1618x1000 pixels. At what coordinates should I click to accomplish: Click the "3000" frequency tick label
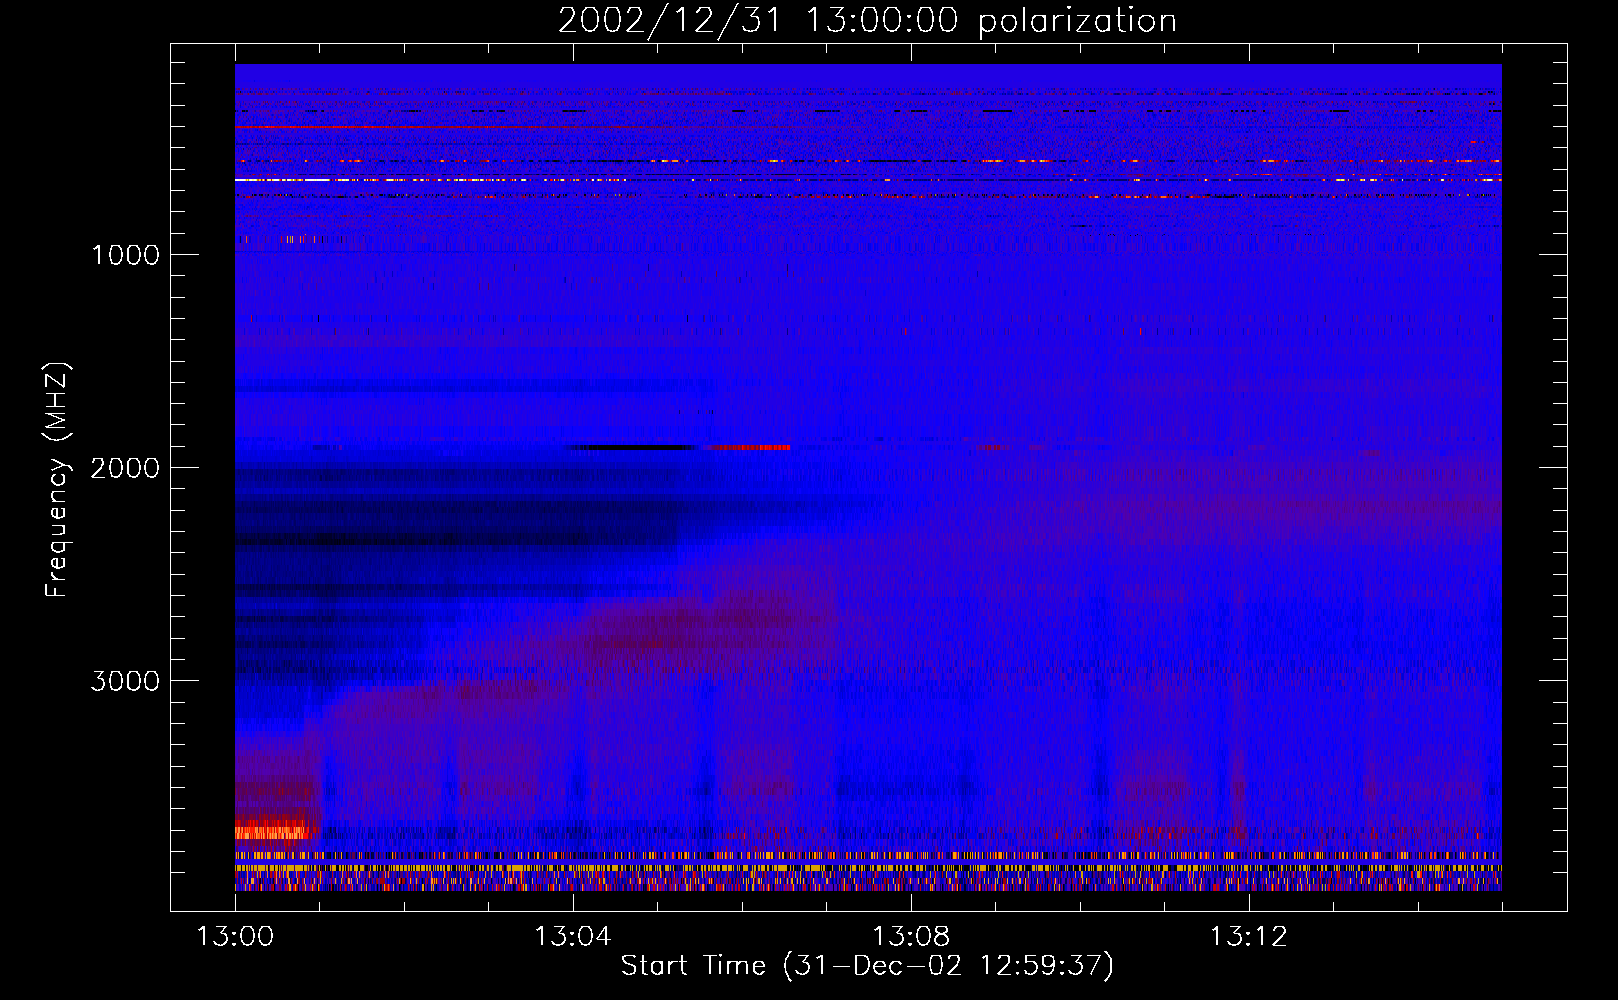point(125,681)
